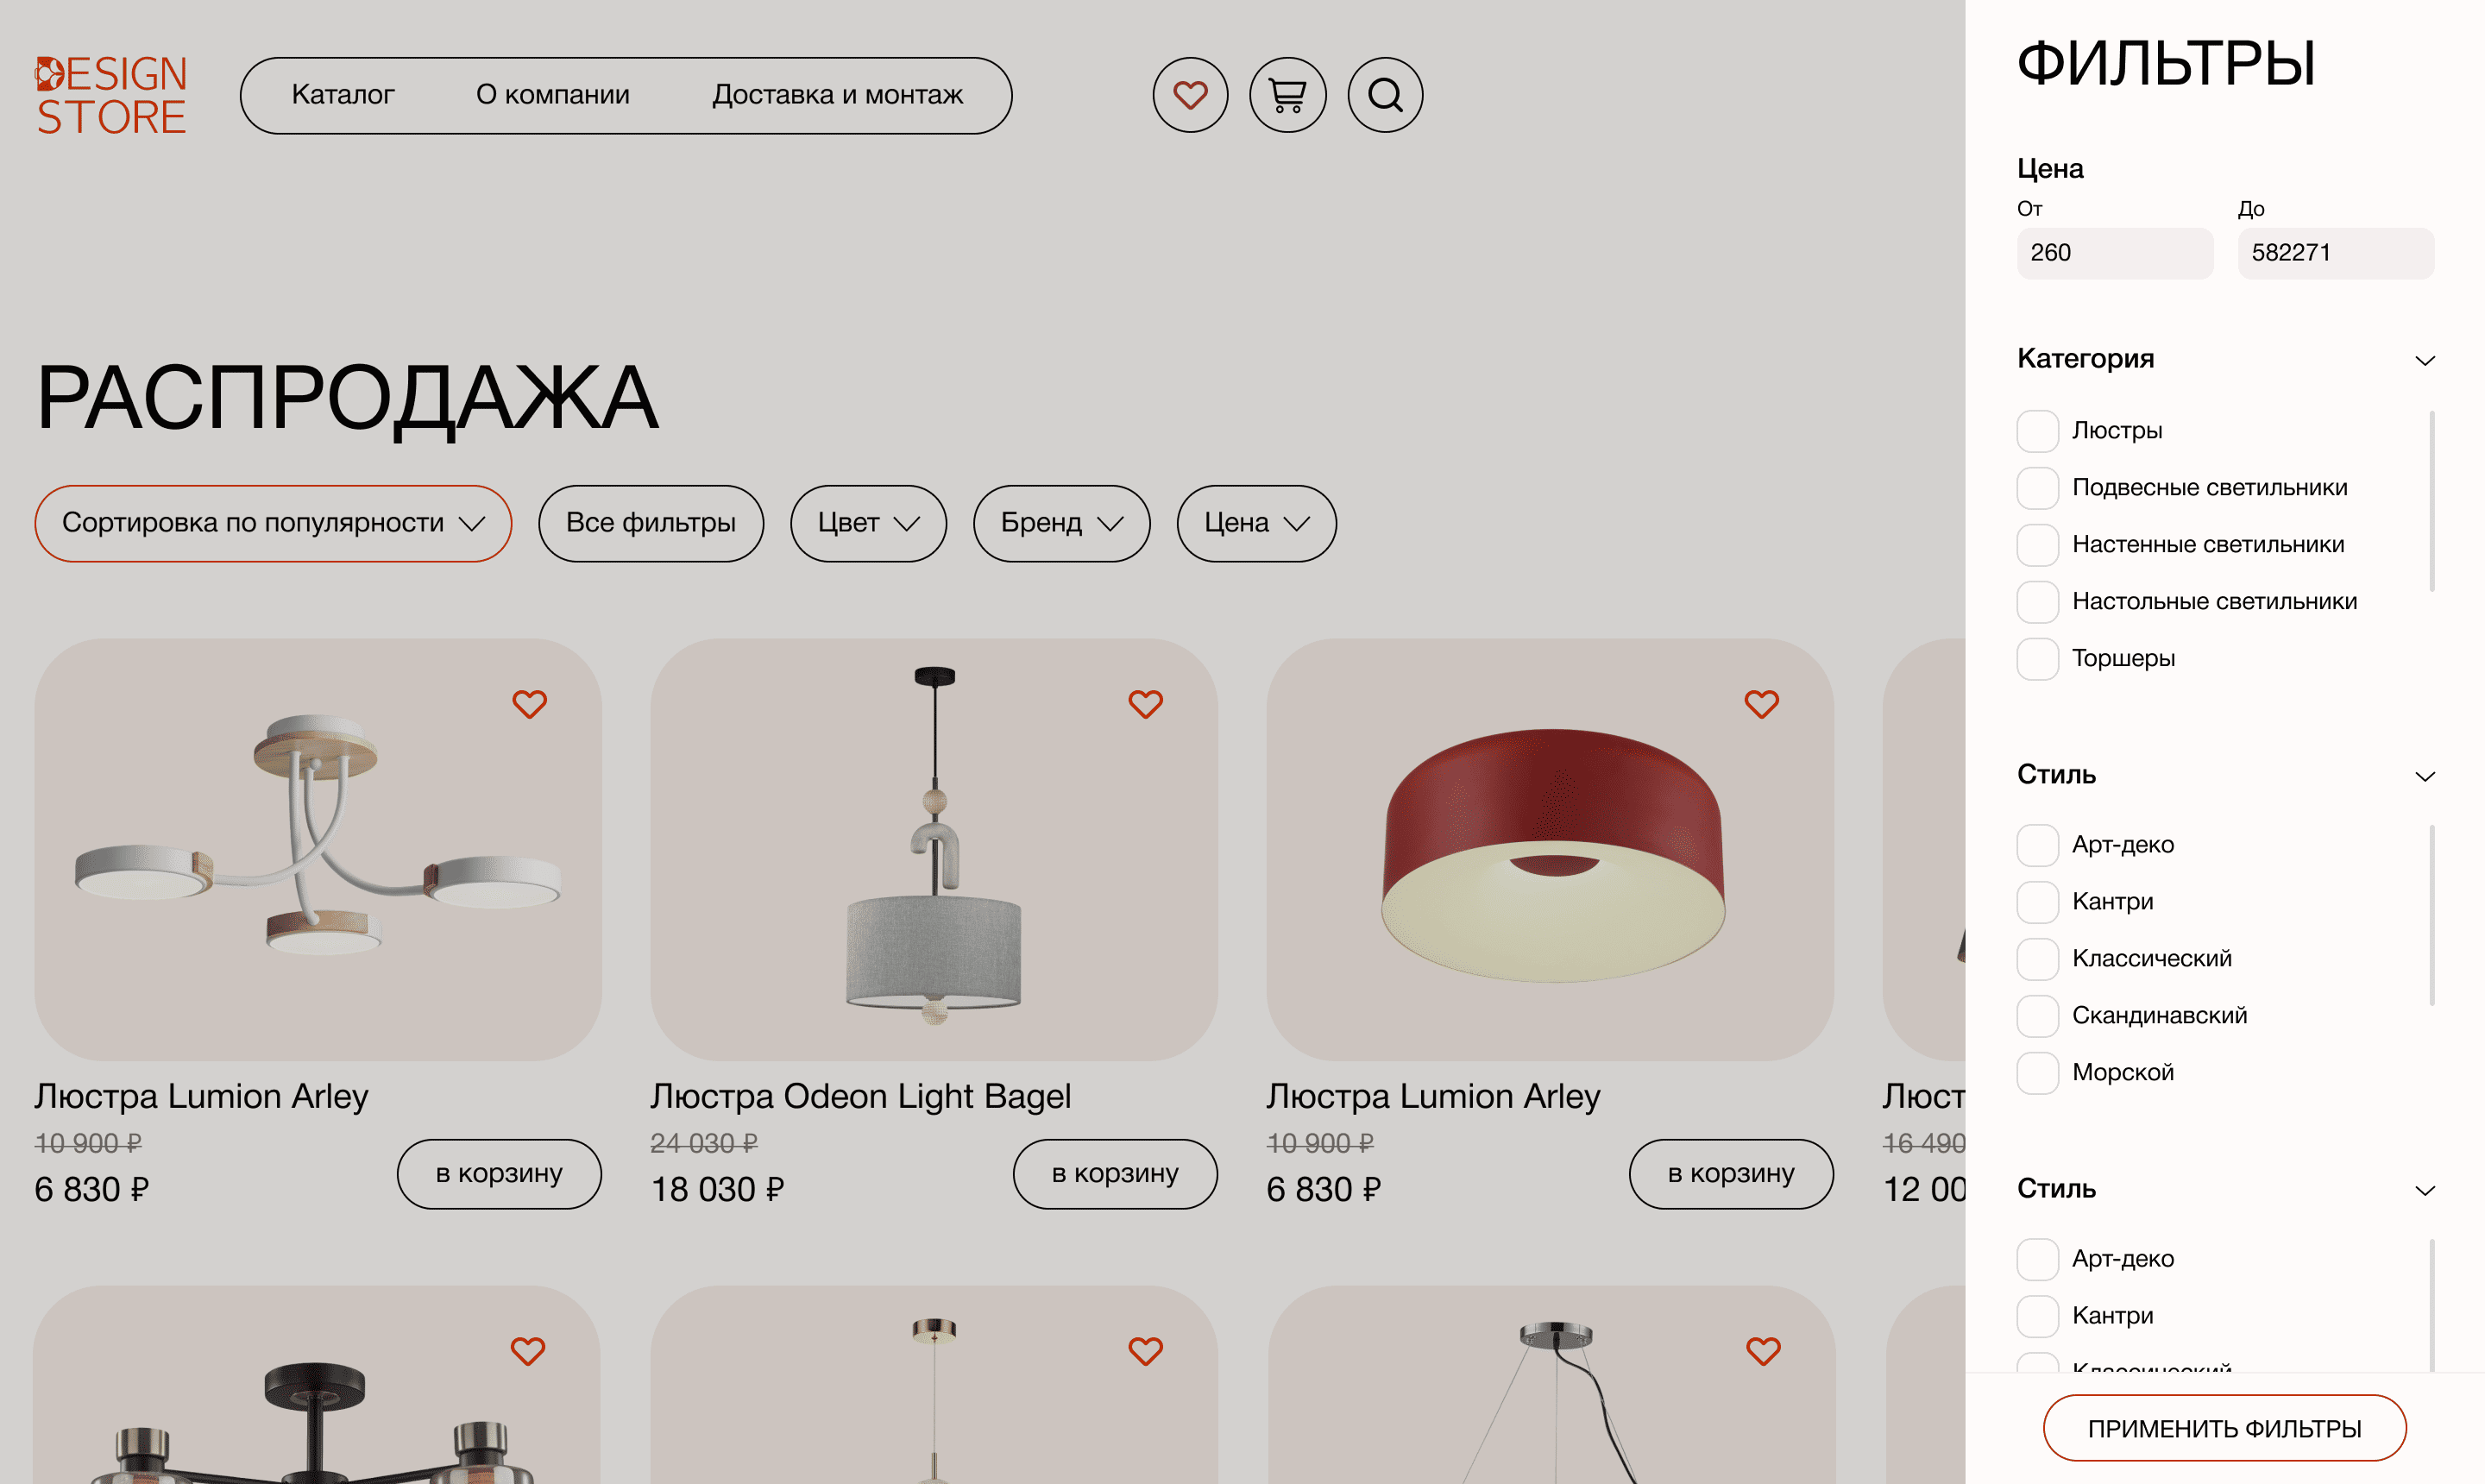This screenshot has width=2485, height=1484.
Task: Open the shopping cart icon
Action: tap(1287, 95)
